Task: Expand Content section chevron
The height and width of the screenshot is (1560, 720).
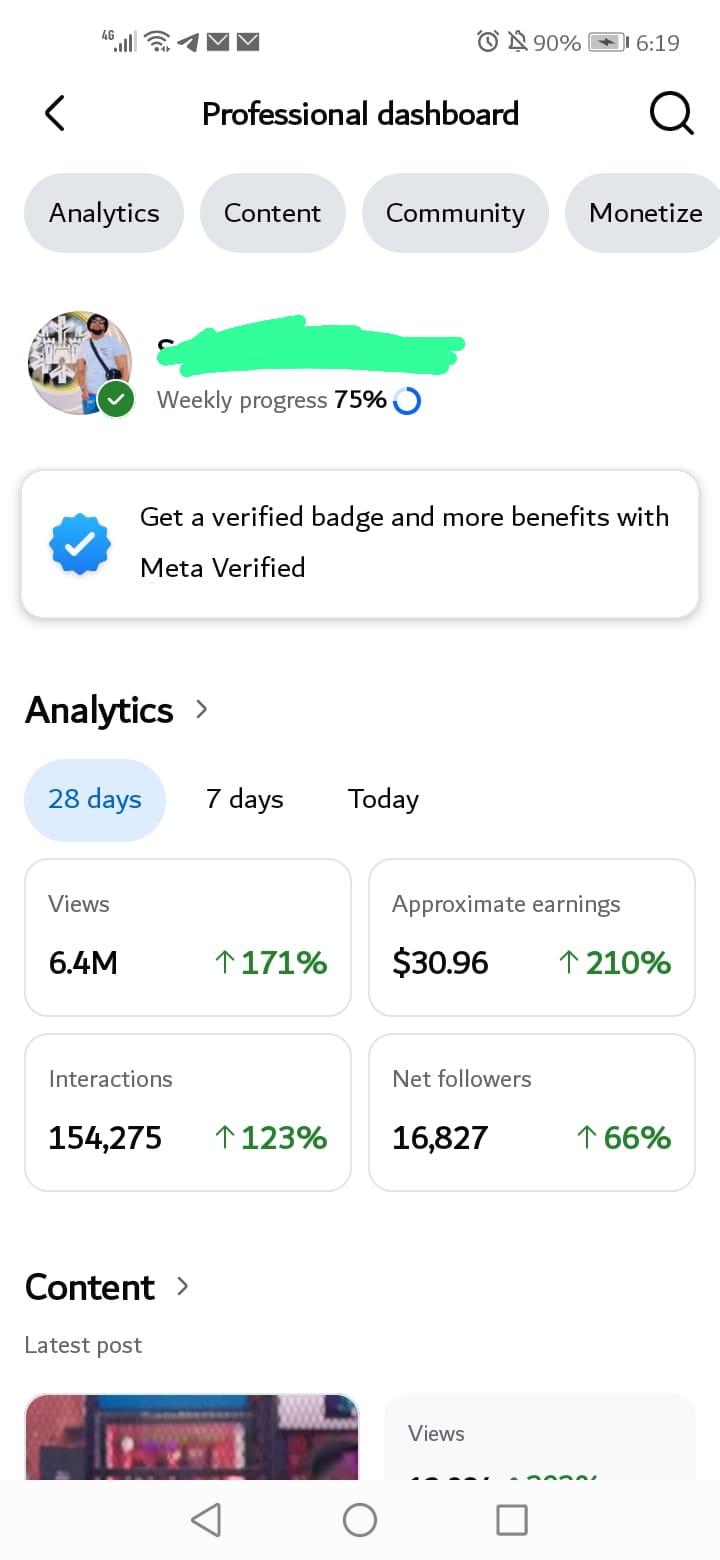Action: [182, 1286]
